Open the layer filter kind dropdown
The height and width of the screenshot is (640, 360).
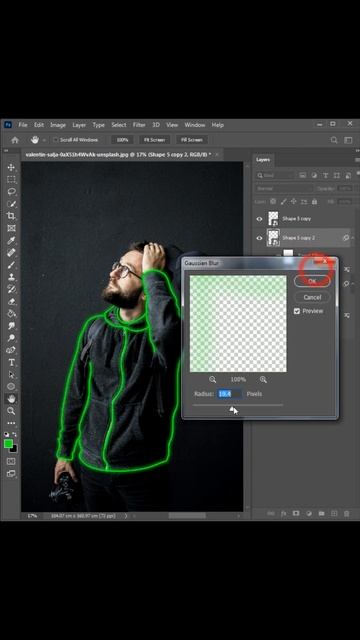(275, 176)
